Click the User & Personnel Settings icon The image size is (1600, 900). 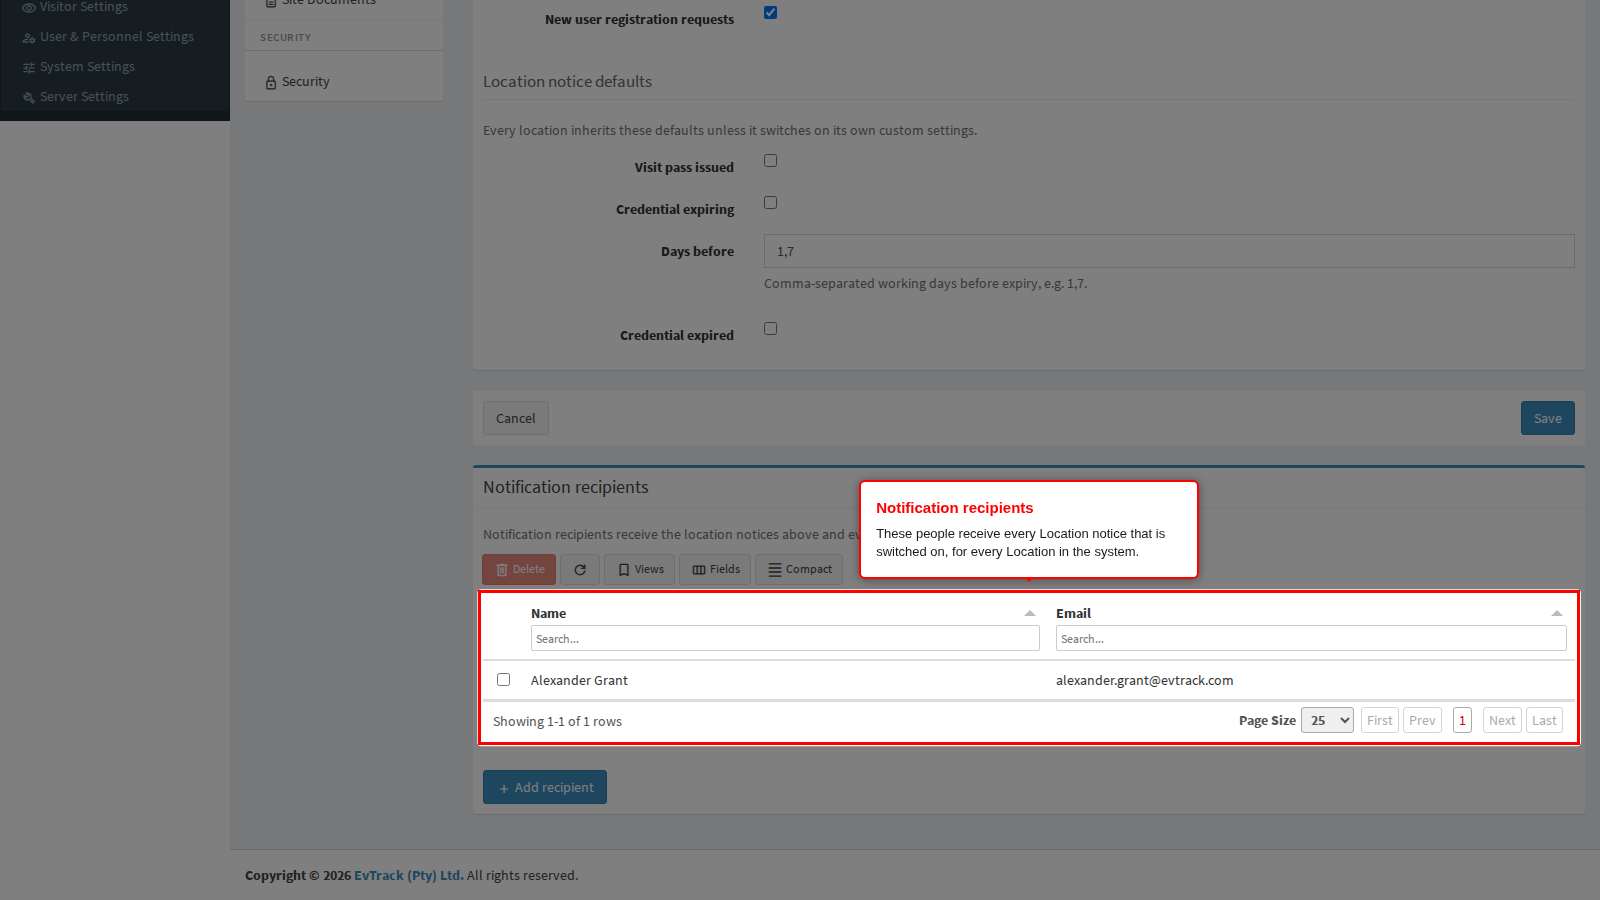29,38
